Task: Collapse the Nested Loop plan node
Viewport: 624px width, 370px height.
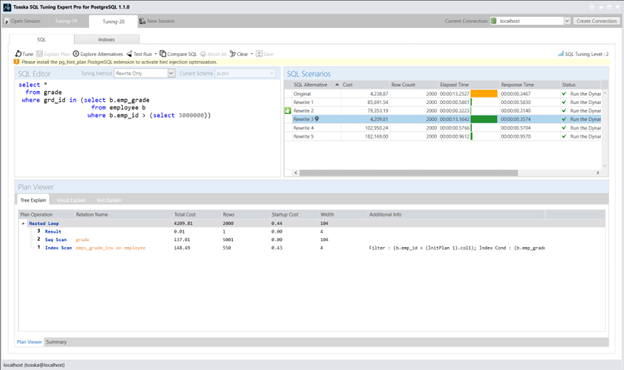Action: point(23,223)
